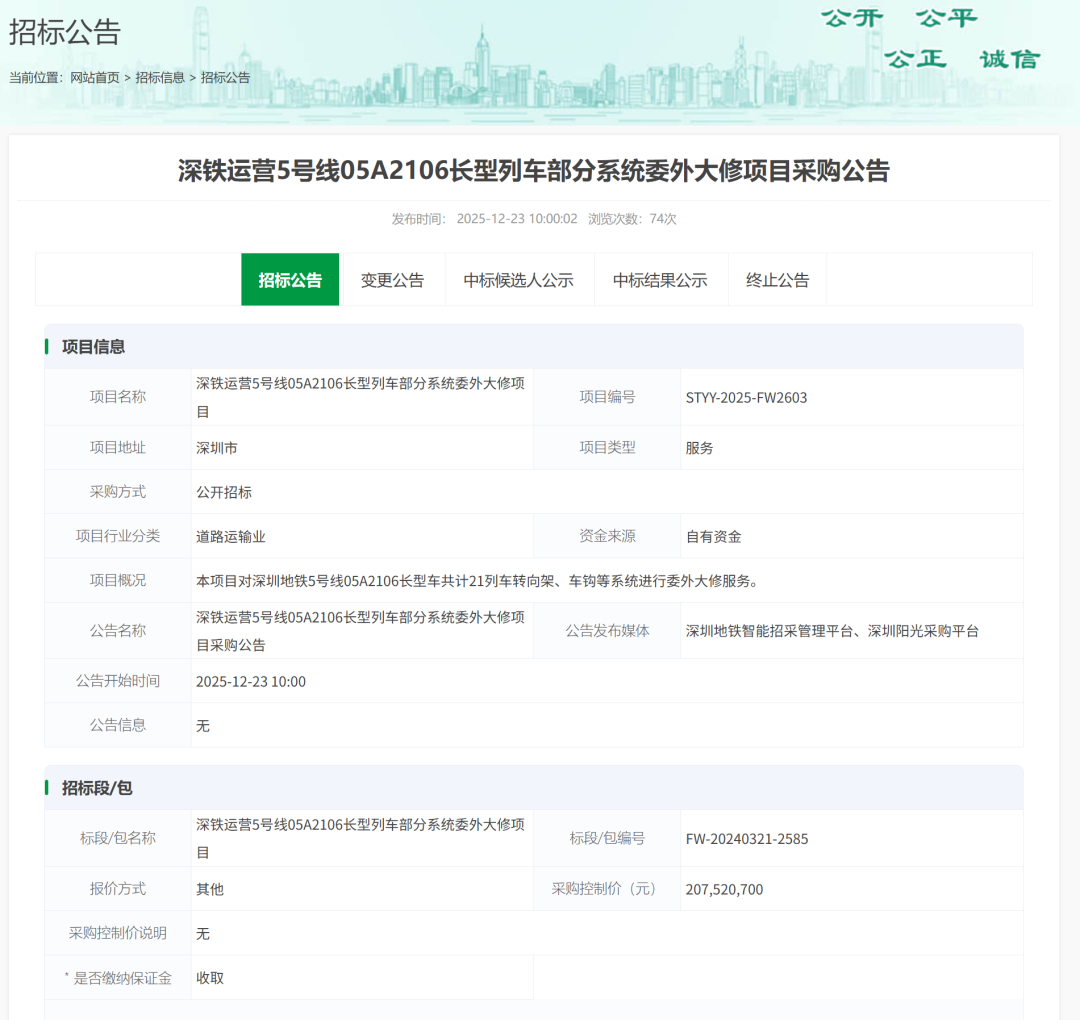The height and width of the screenshot is (1020, 1080).
Task: Click view count 74次
Action: [x=663, y=219]
